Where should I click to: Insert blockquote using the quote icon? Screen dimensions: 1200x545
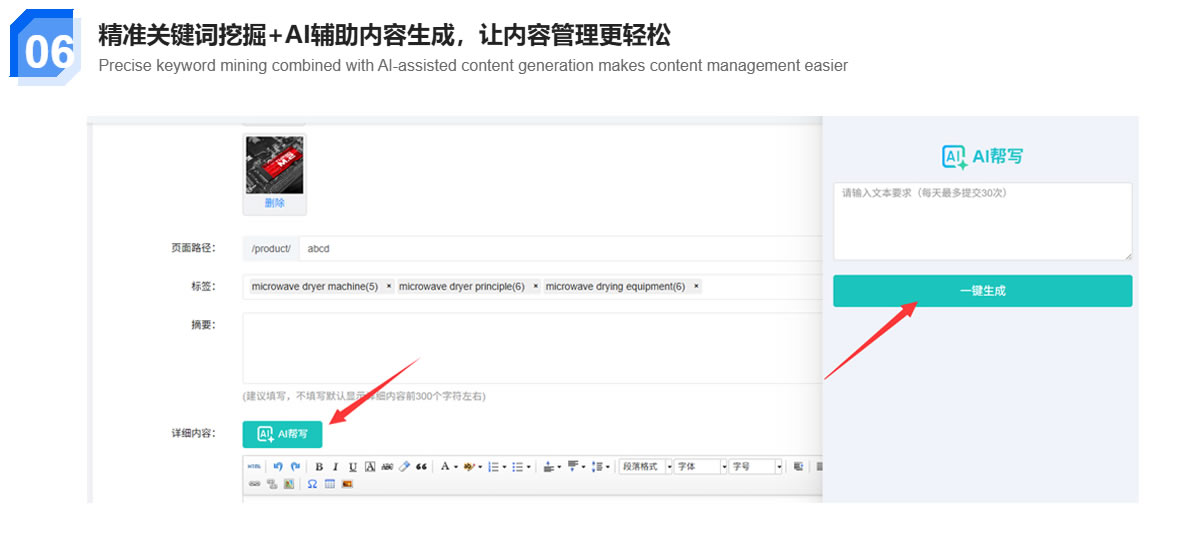(421, 467)
